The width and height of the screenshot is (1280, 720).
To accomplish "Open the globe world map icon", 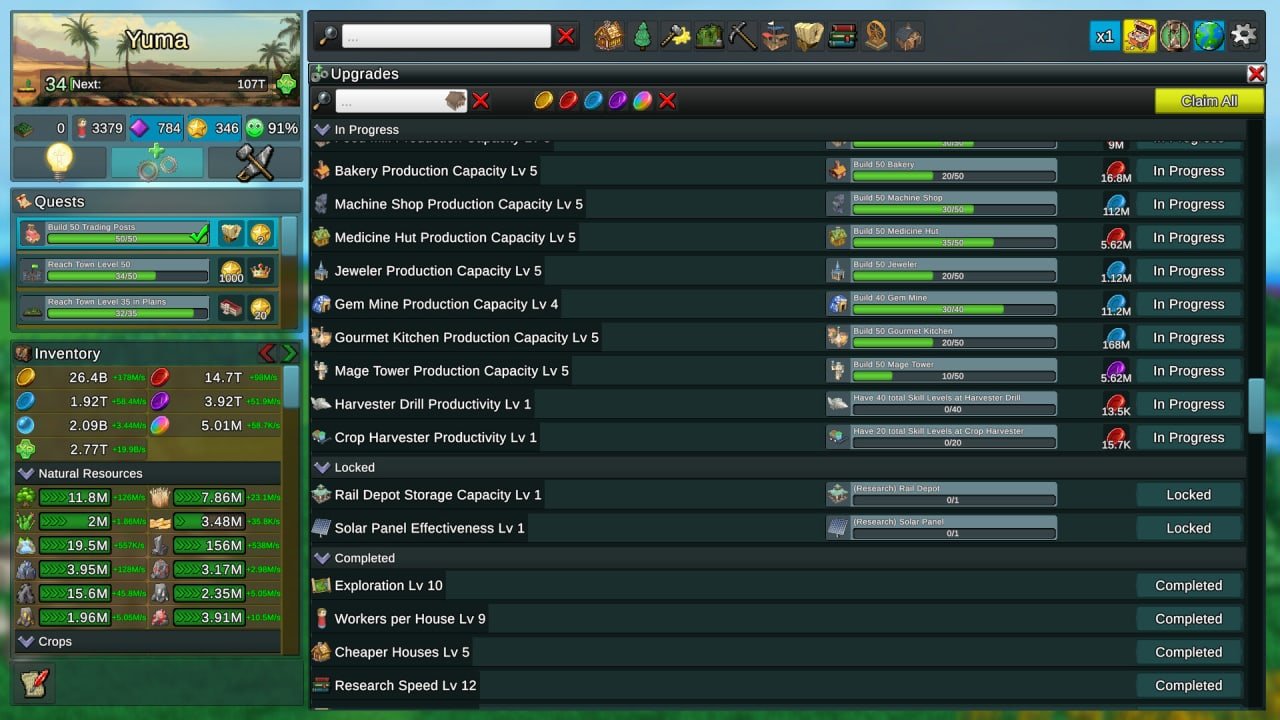I will coord(1209,36).
